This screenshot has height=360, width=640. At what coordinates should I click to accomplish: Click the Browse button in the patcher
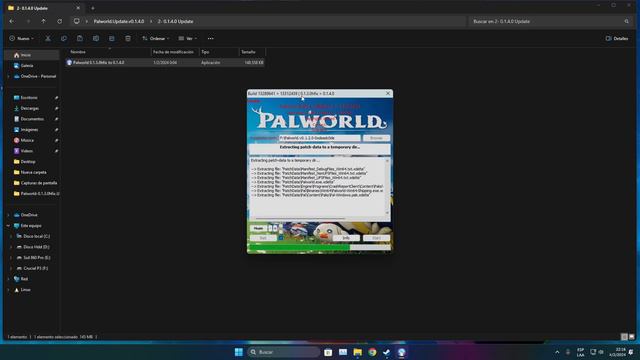pos(376,138)
